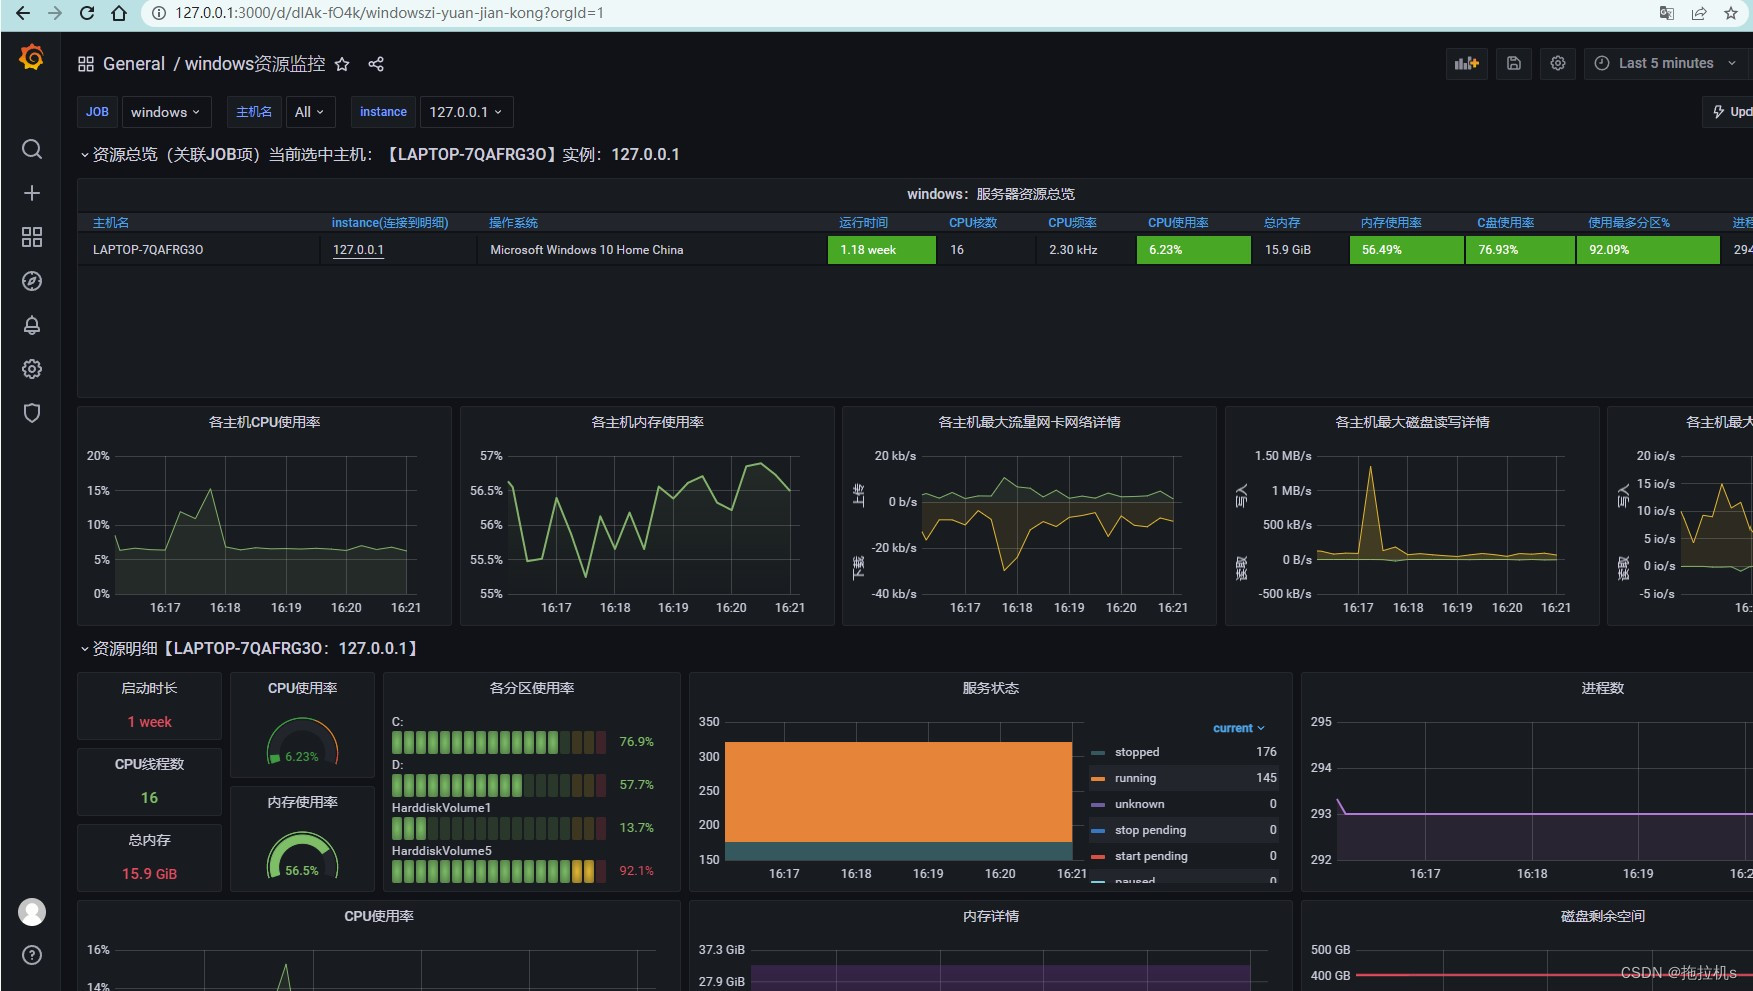The width and height of the screenshot is (1753, 991).
Task: Open the search dashboards icon in sidebar
Action: [x=32, y=149]
